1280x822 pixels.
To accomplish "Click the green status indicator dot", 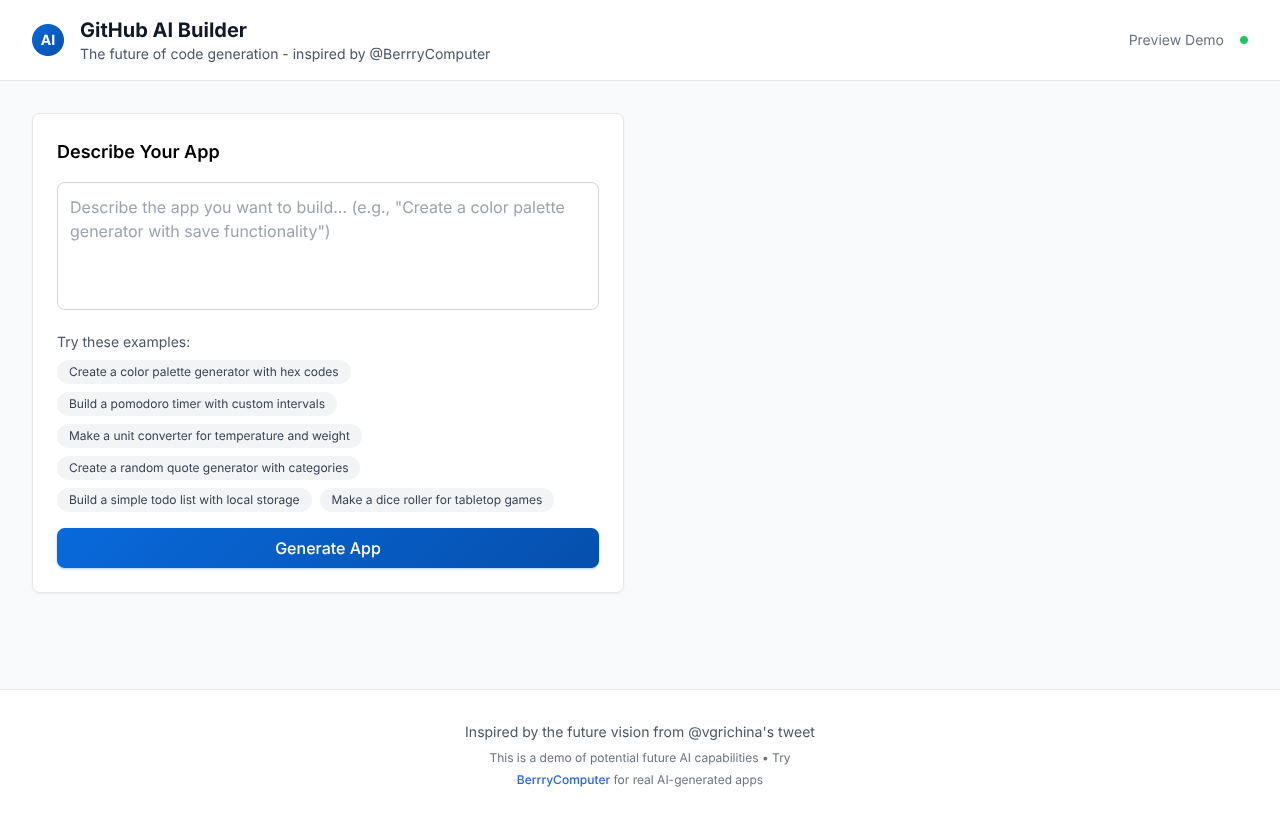I will point(1244,40).
